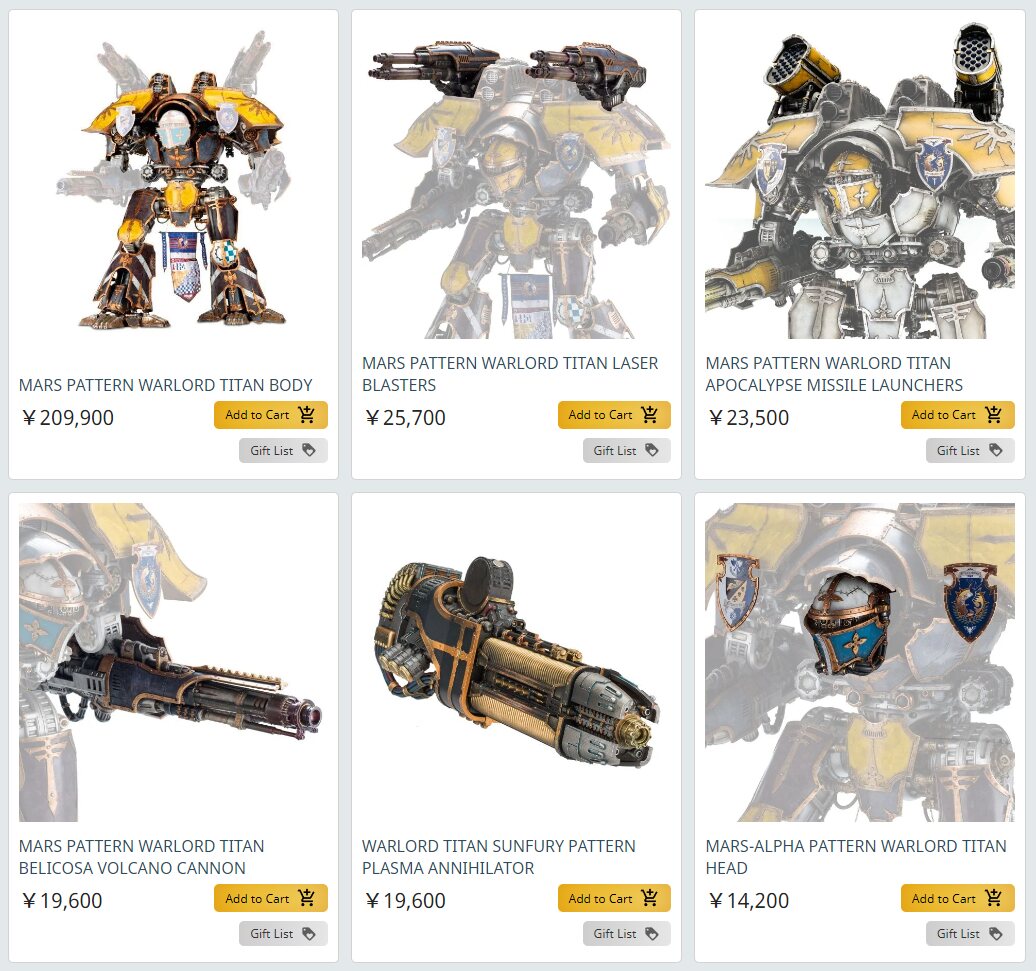View Warlord Titan Body product image
Image resolution: width=1036 pixels, height=971 pixels.
[173, 180]
